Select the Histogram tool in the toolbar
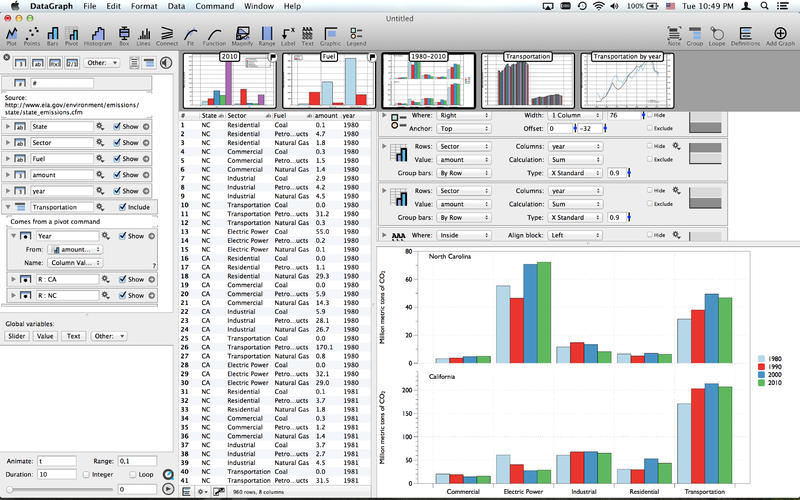 pyautogui.click(x=95, y=35)
